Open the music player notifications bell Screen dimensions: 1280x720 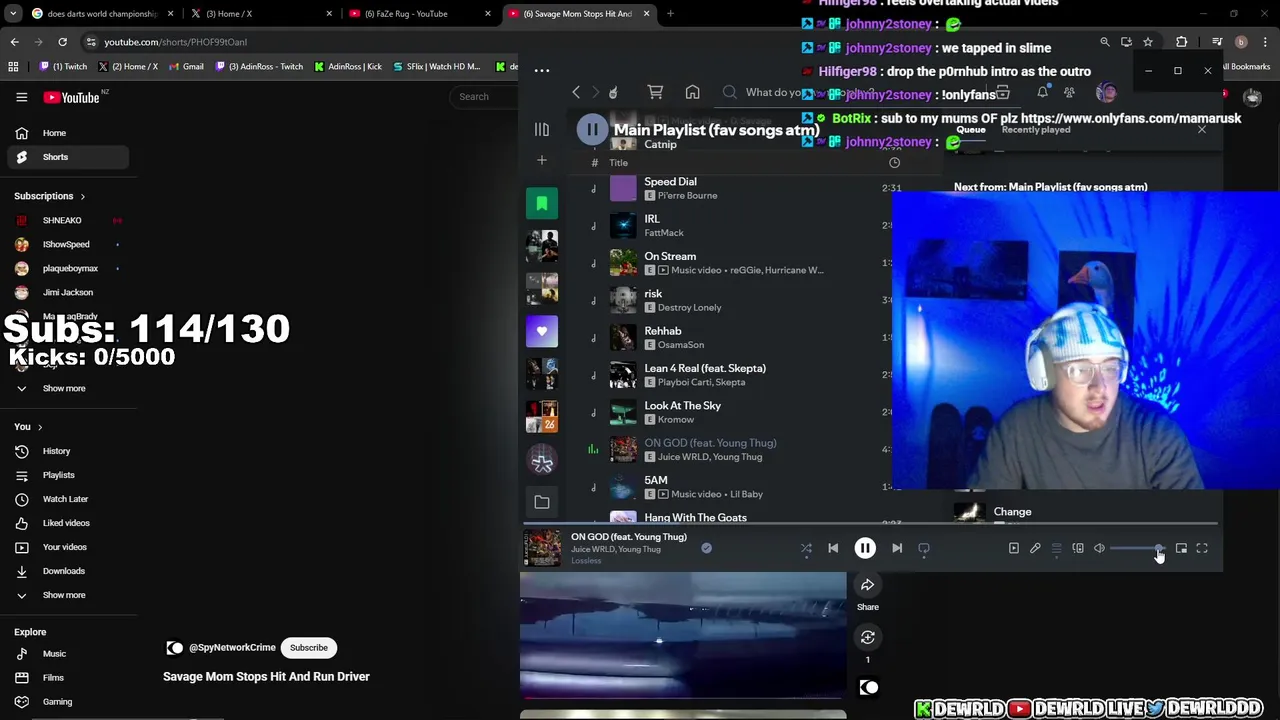click(1042, 92)
